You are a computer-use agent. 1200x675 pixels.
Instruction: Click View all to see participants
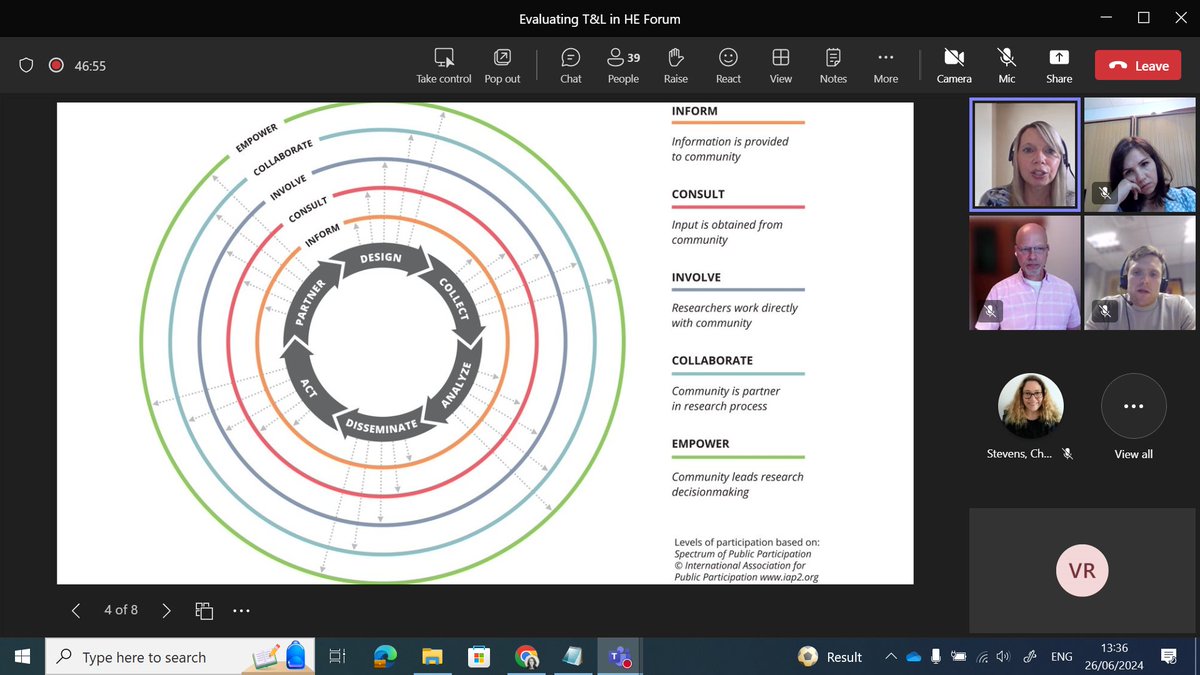pos(1133,407)
